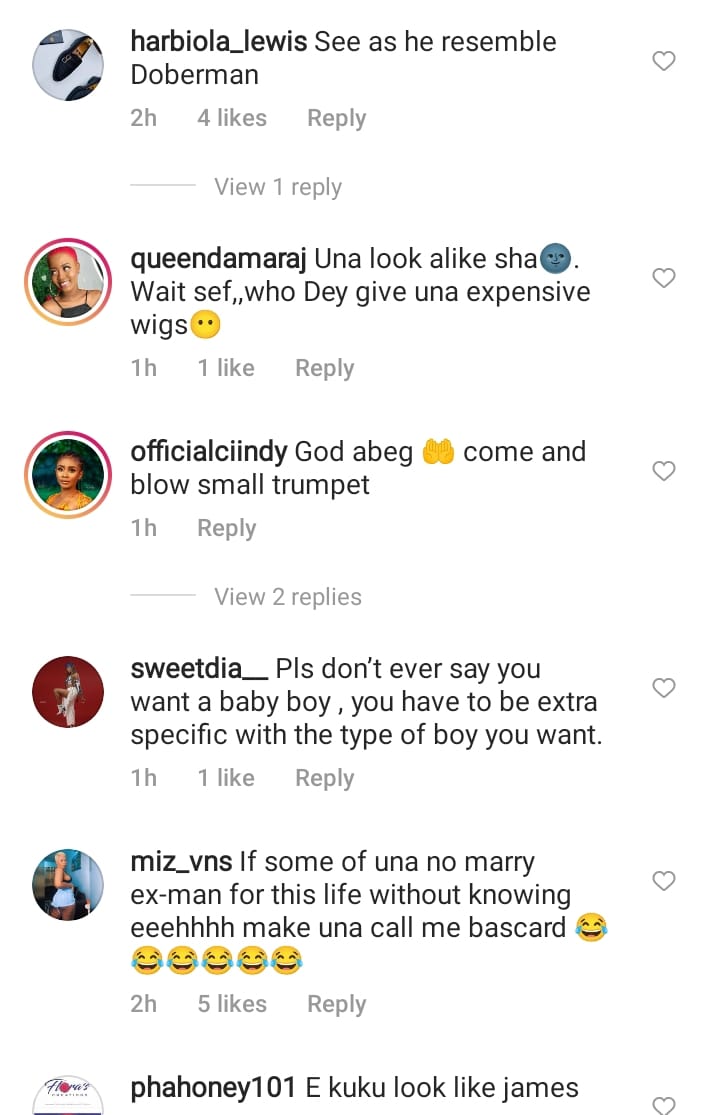Viewport: 720px width, 1115px height.
Task: Reply to miz_vns's comment
Action: (336, 1004)
